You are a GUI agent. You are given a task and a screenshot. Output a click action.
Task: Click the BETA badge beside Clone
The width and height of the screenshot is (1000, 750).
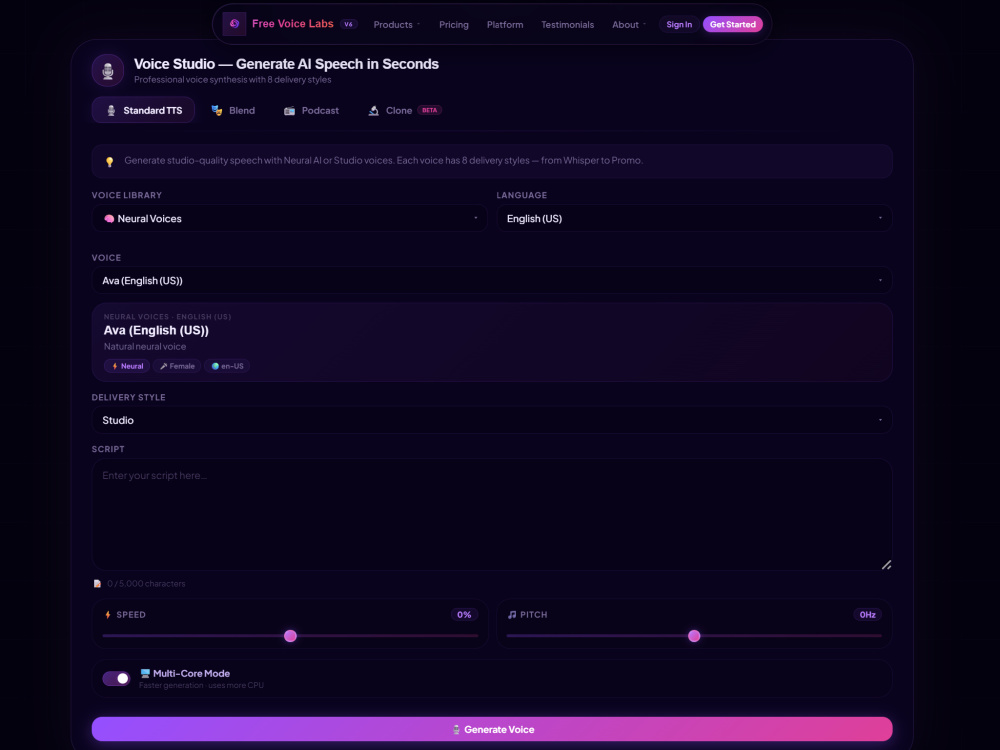(x=430, y=110)
